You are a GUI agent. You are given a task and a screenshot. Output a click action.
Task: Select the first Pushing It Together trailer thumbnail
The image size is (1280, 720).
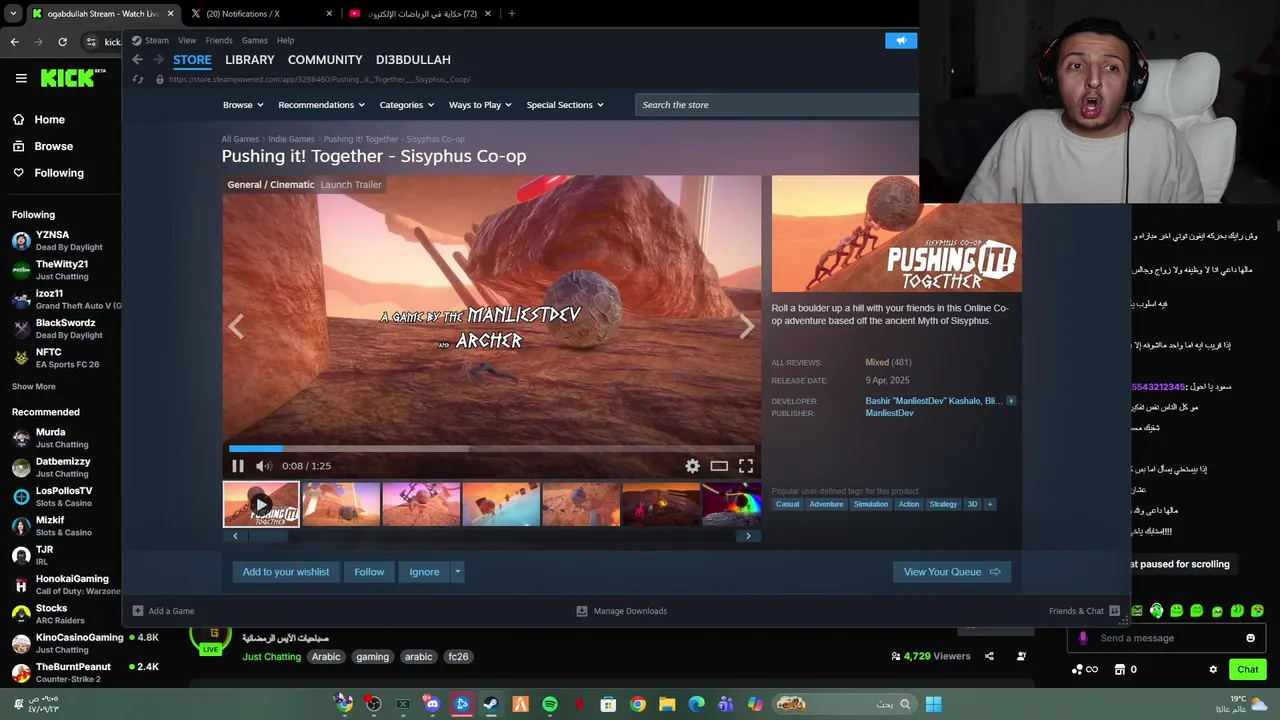point(261,504)
